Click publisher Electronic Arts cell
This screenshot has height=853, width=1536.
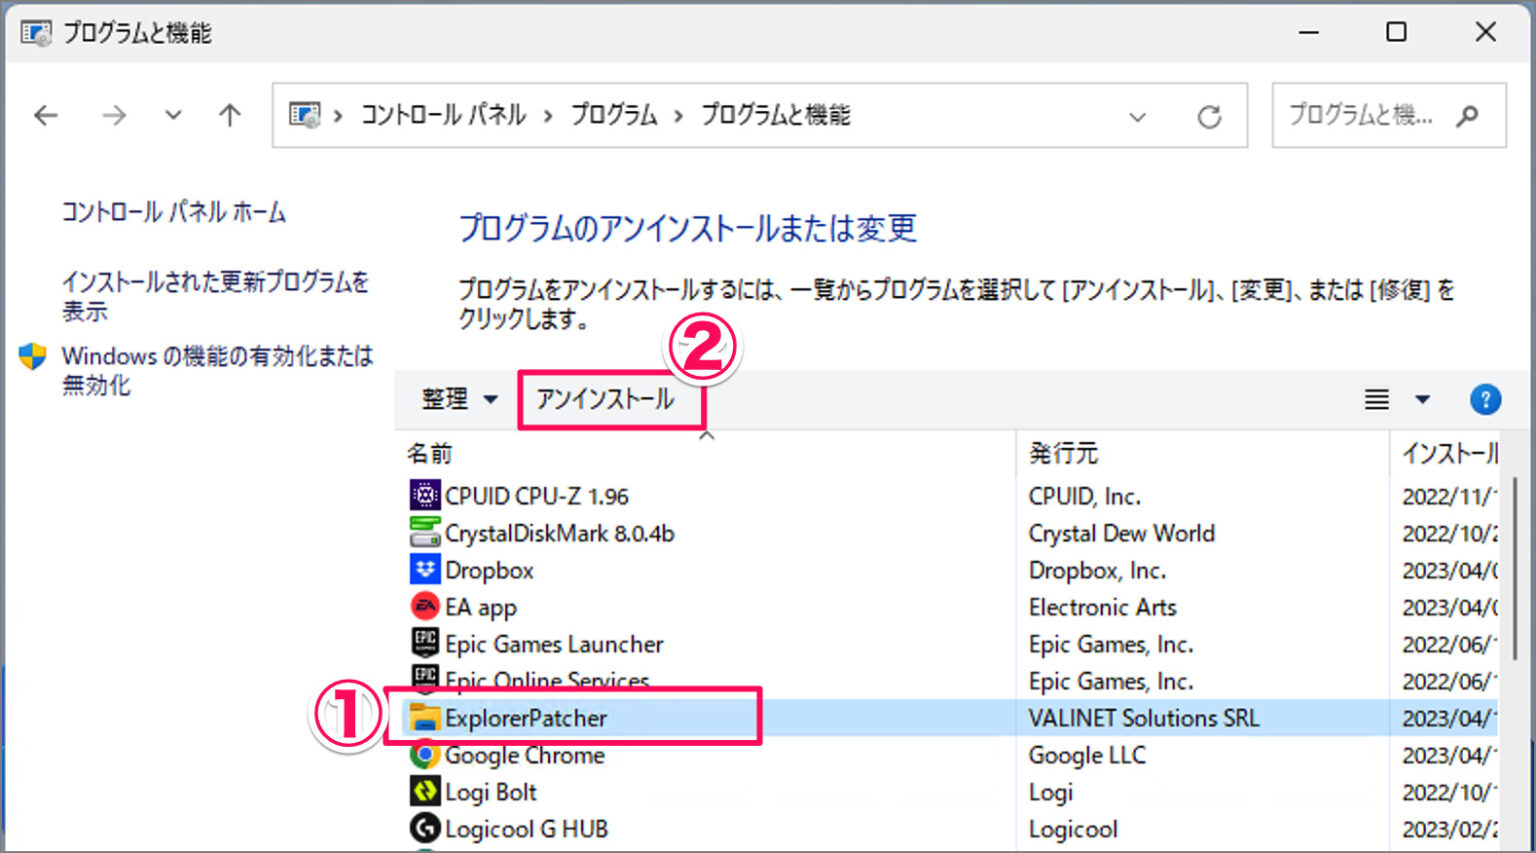pos(1102,607)
